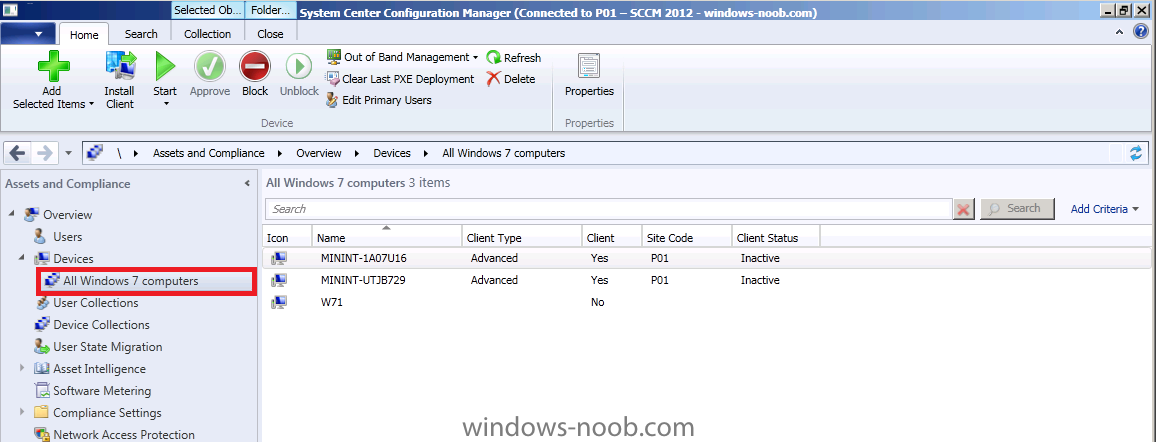Viewport: 1156px width, 442px height.
Task: Switch to the Home ribbon tab
Action: tap(84, 34)
